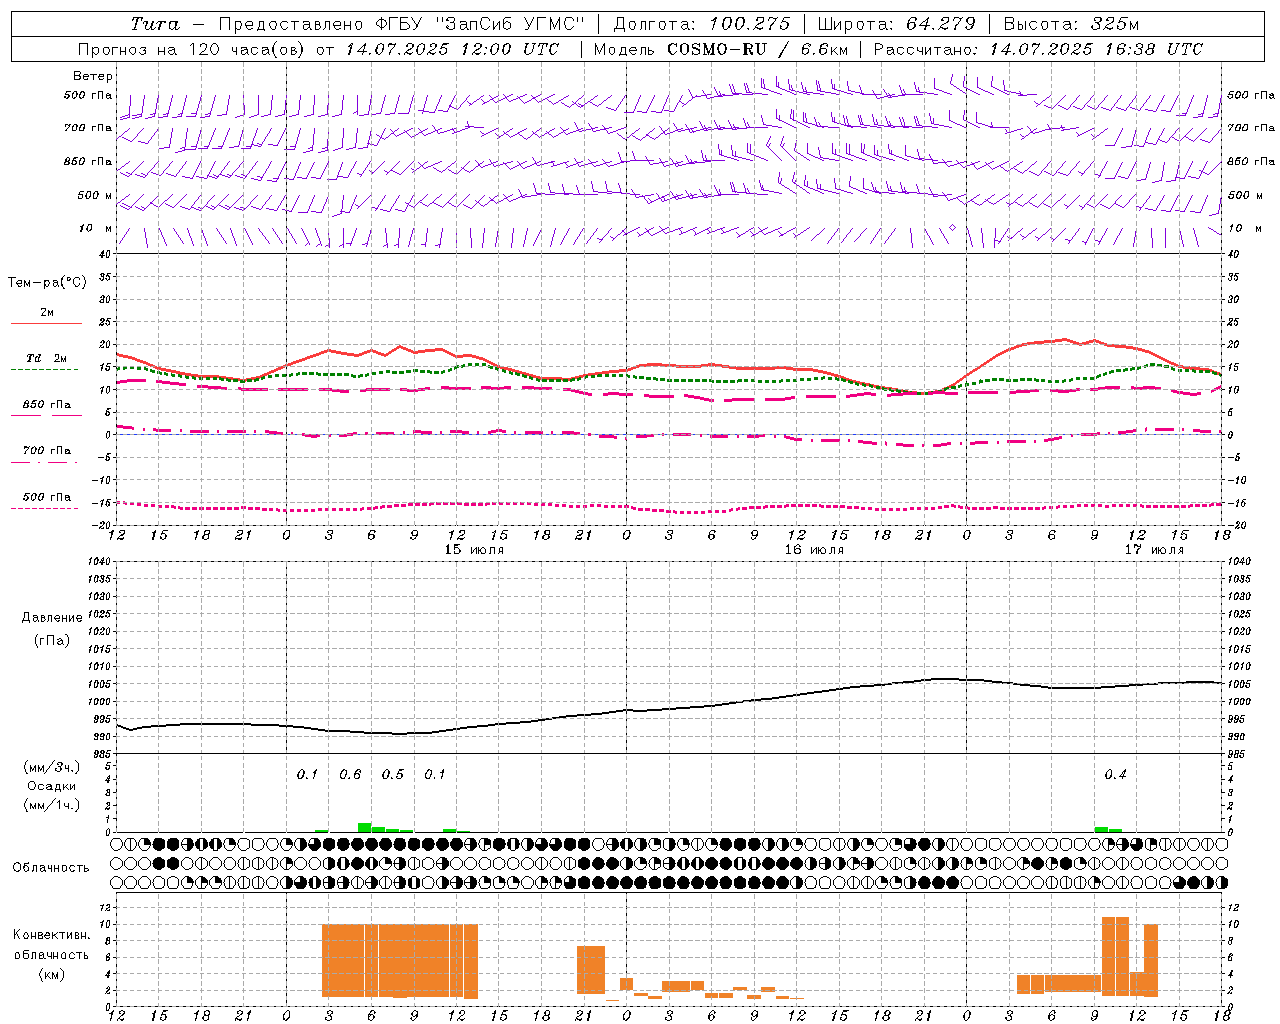
Task: Click the precipitation amount "0.4"
Action: pyautogui.click(x=1116, y=775)
